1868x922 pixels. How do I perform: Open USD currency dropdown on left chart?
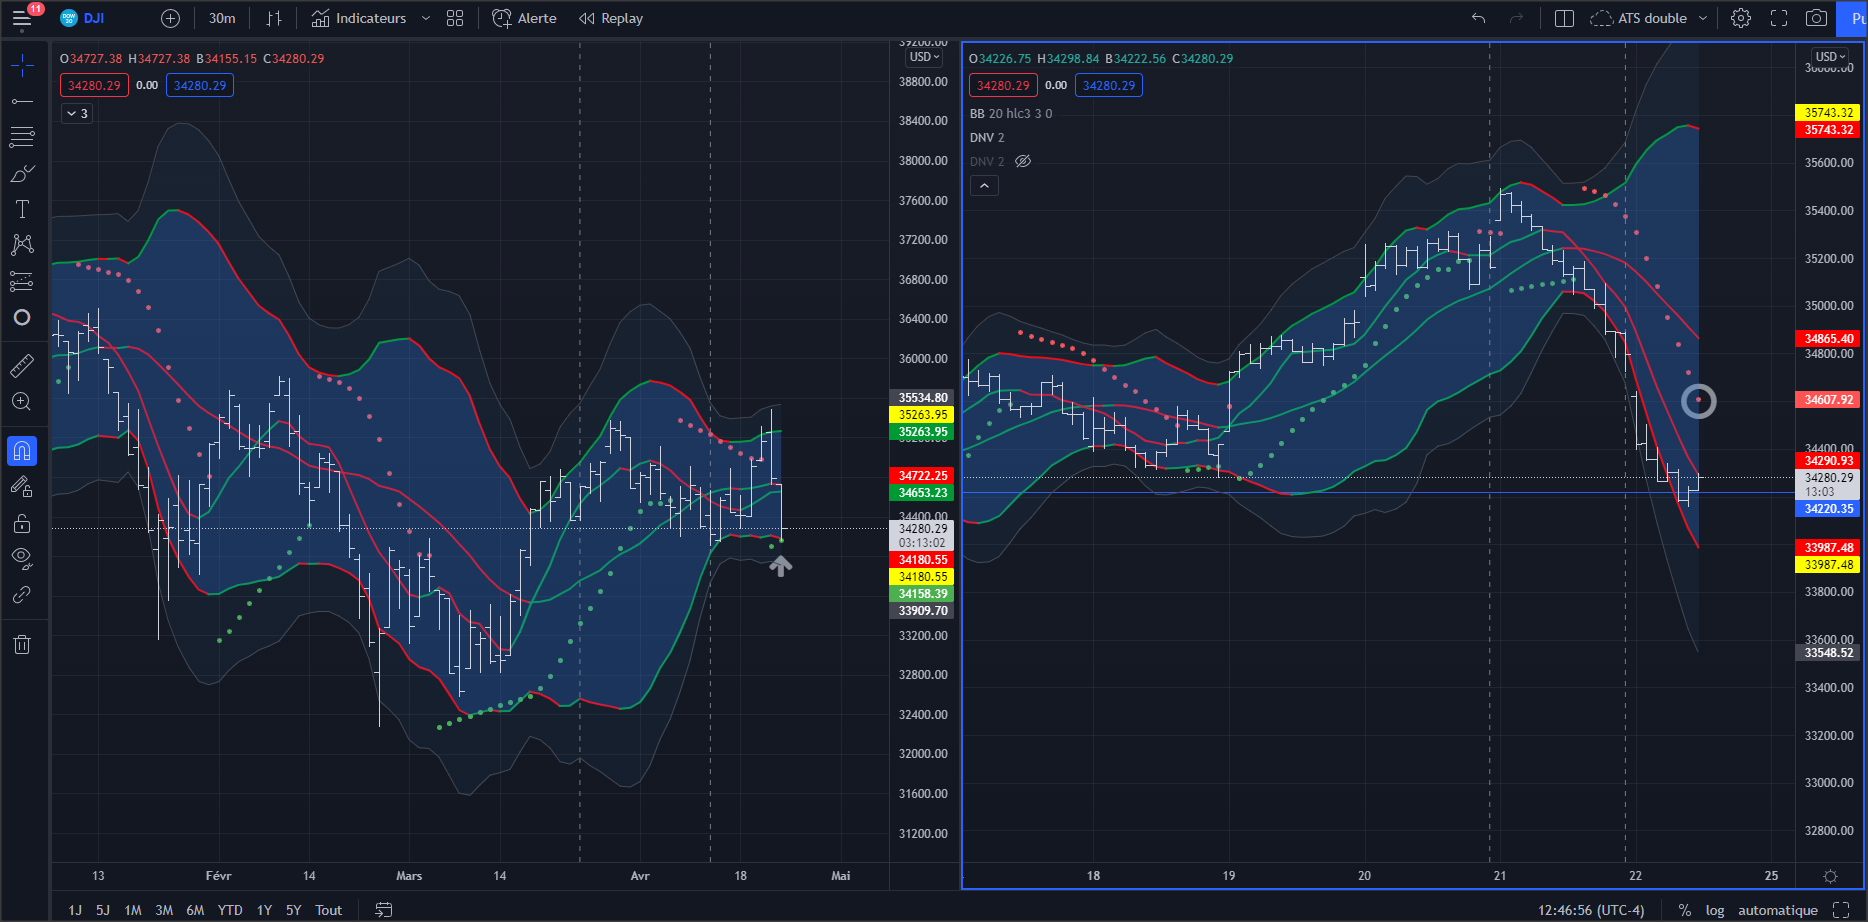925,57
